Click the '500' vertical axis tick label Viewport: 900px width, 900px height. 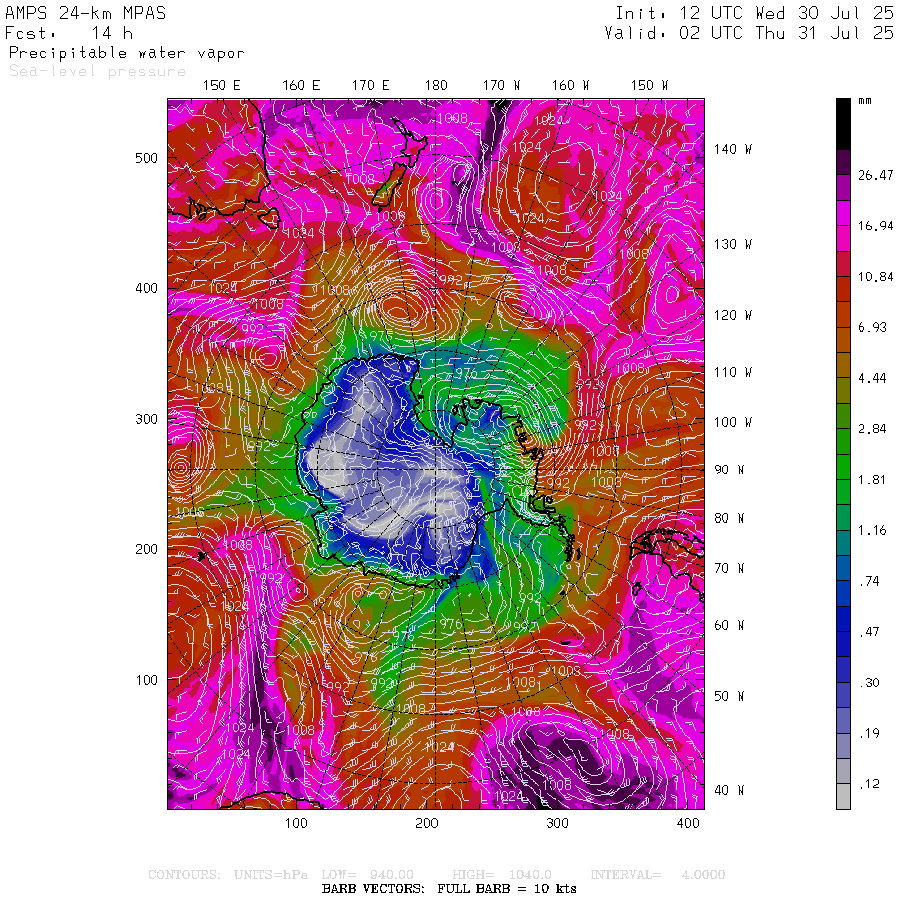pyautogui.click(x=146, y=158)
